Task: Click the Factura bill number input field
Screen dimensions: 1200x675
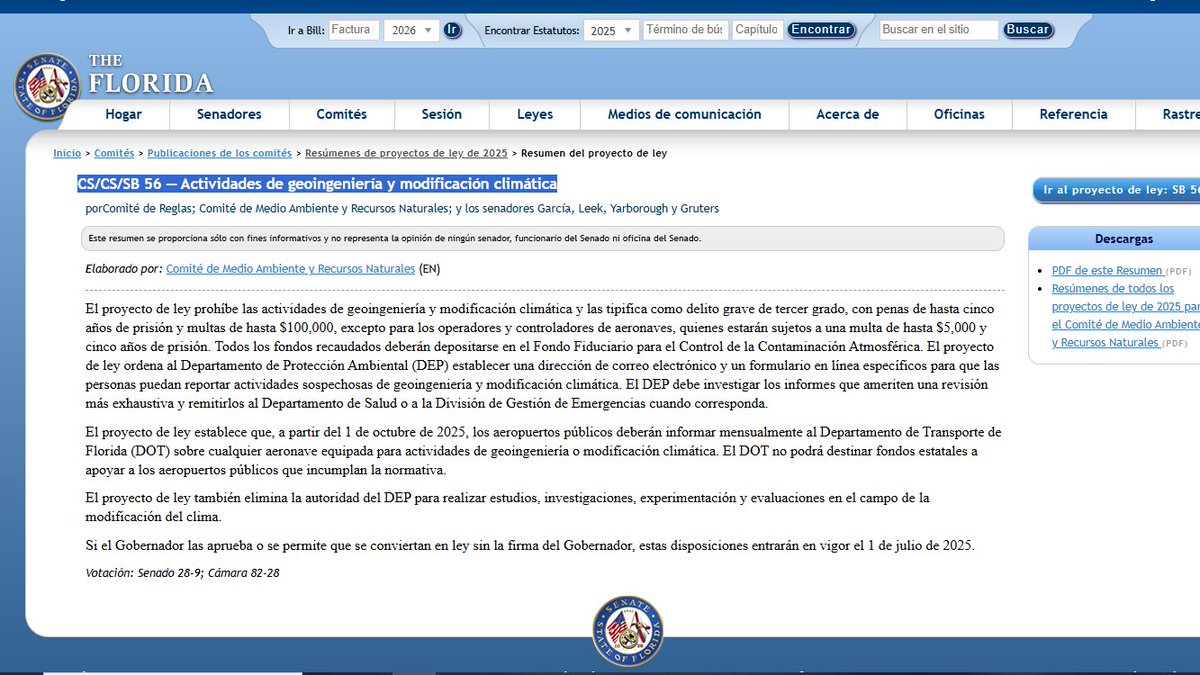Action: (354, 30)
